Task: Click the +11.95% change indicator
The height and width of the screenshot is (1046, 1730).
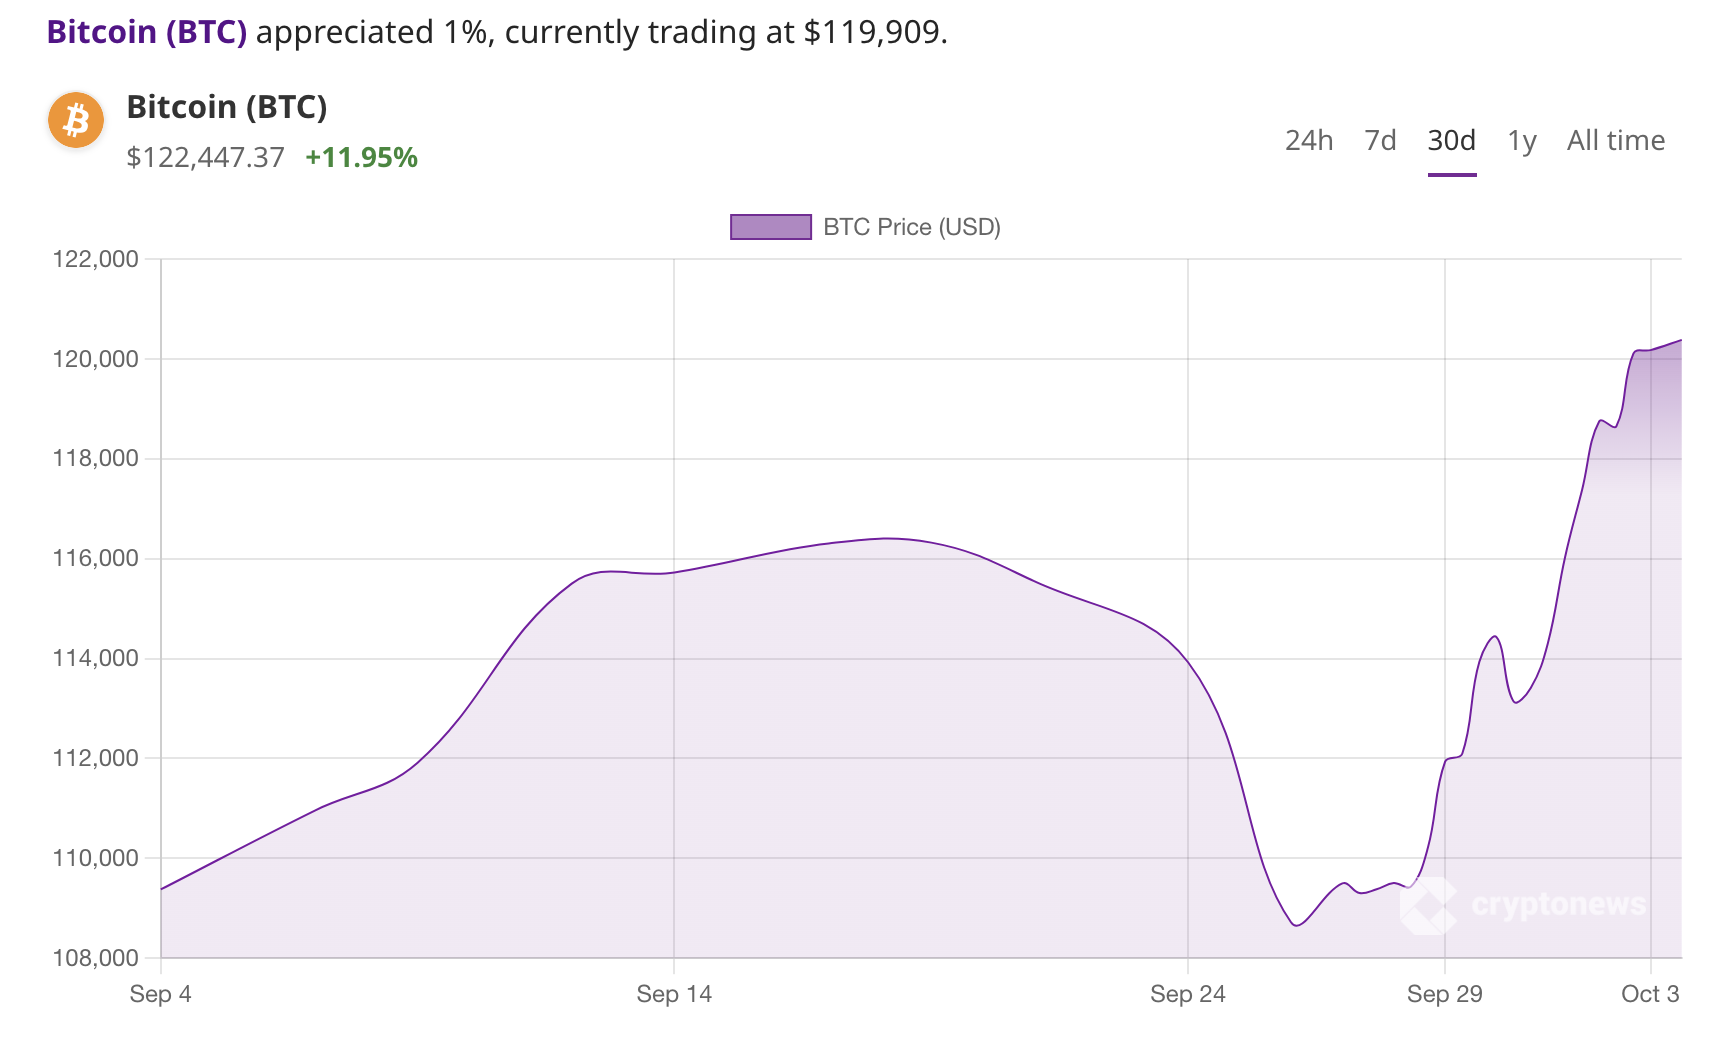Action: pyautogui.click(x=361, y=158)
